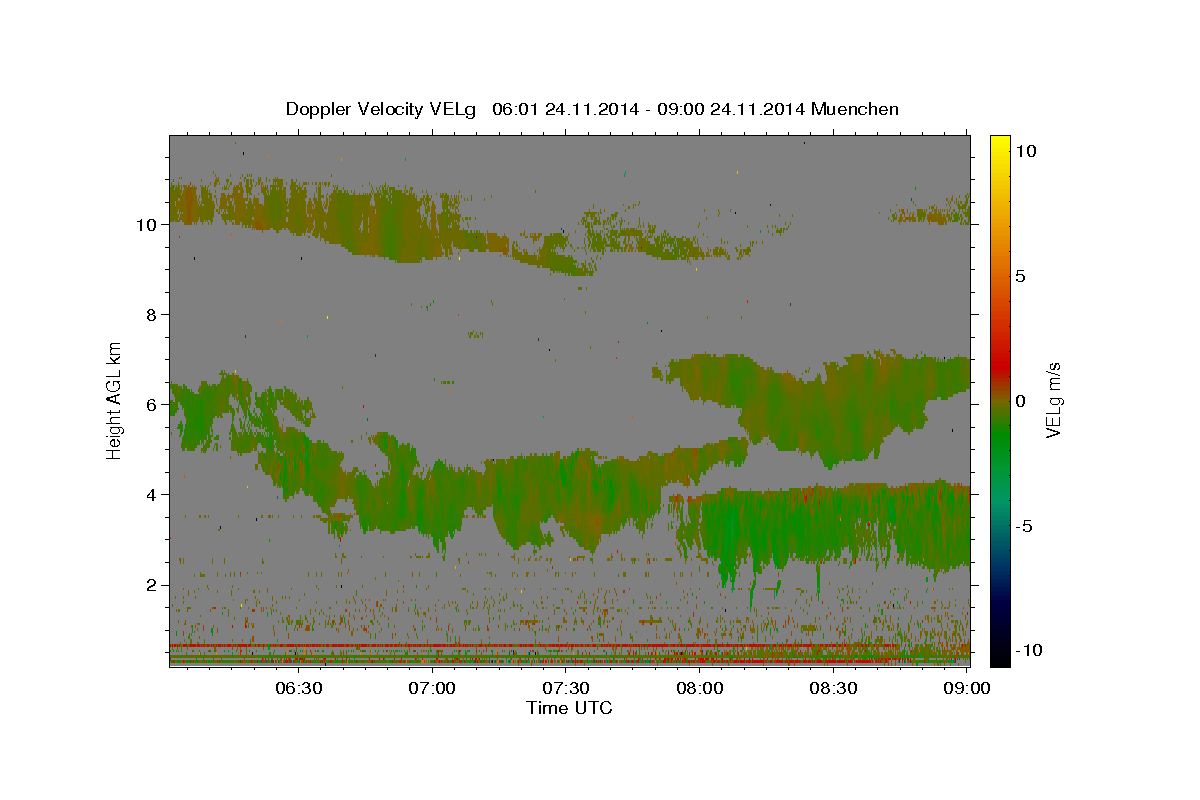Image resolution: width=1200 pixels, height=800 pixels.
Task: Click the colorbar label '10' at top
Action: point(1025,150)
